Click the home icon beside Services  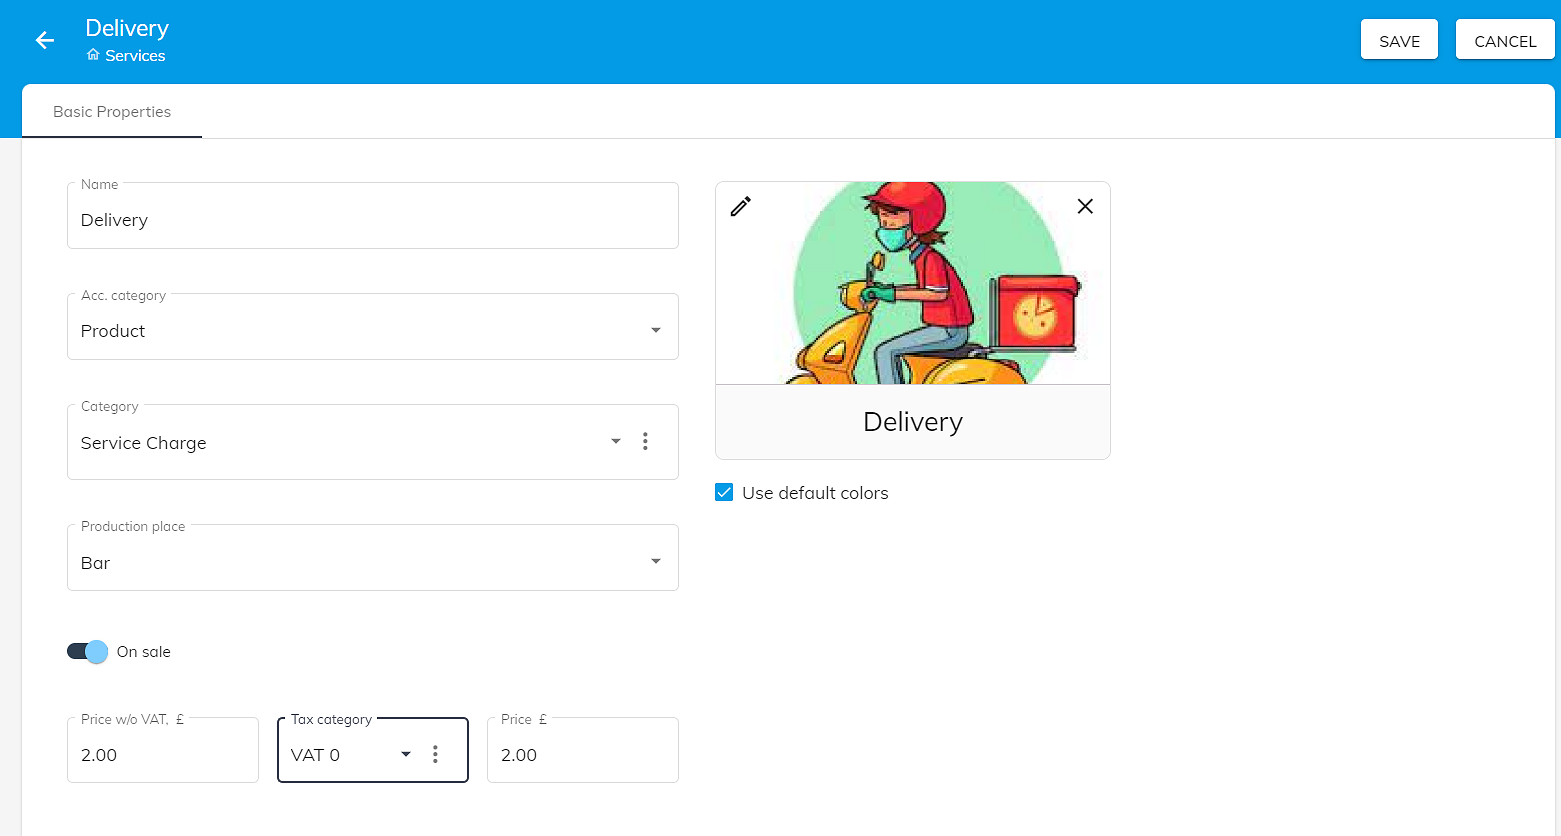[x=93, y=55]
